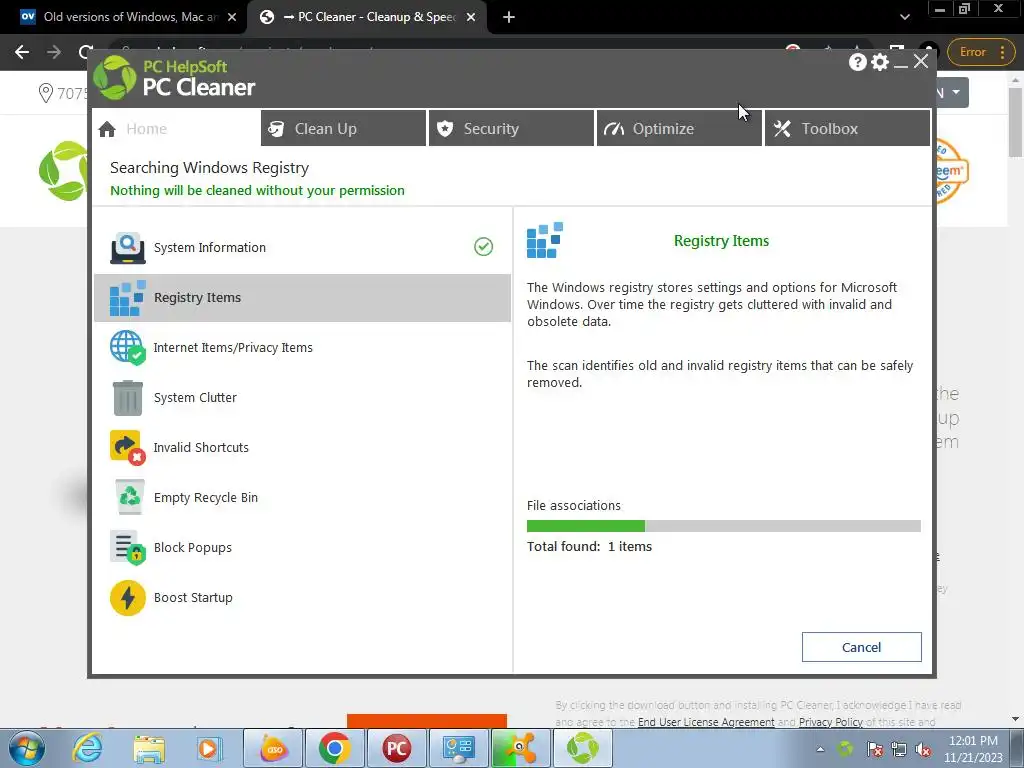The image size is (1024, 768).
Task: Select the System Information row label
Action: [x=210, y=248]
